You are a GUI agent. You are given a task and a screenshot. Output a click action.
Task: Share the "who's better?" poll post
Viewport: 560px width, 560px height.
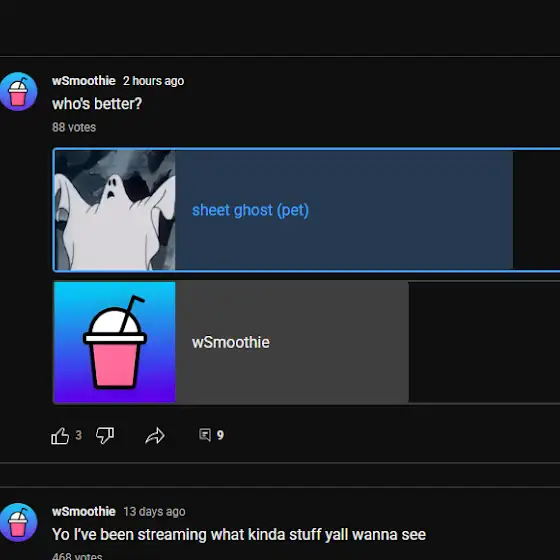[x=155, y=436]
